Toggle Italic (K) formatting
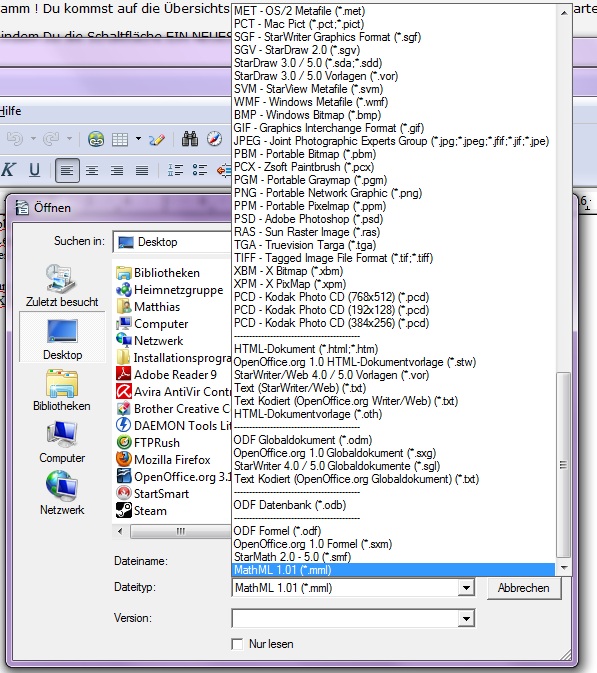 pos(9,170)
